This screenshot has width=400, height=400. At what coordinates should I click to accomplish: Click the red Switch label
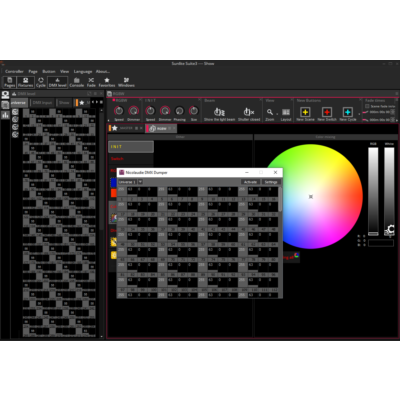pyautogui.click(x=117, y=159)
